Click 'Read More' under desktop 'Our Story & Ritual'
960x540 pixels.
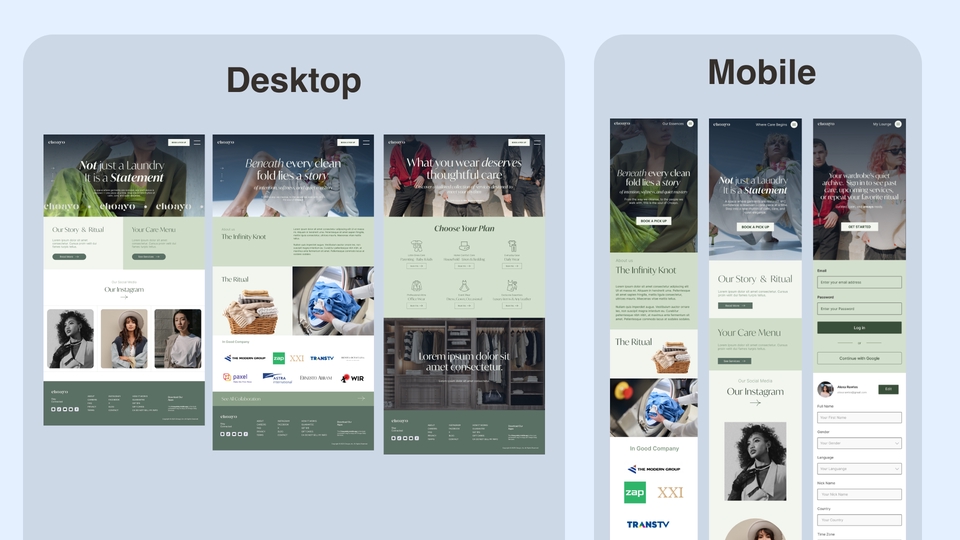click(x=69, y=257)
